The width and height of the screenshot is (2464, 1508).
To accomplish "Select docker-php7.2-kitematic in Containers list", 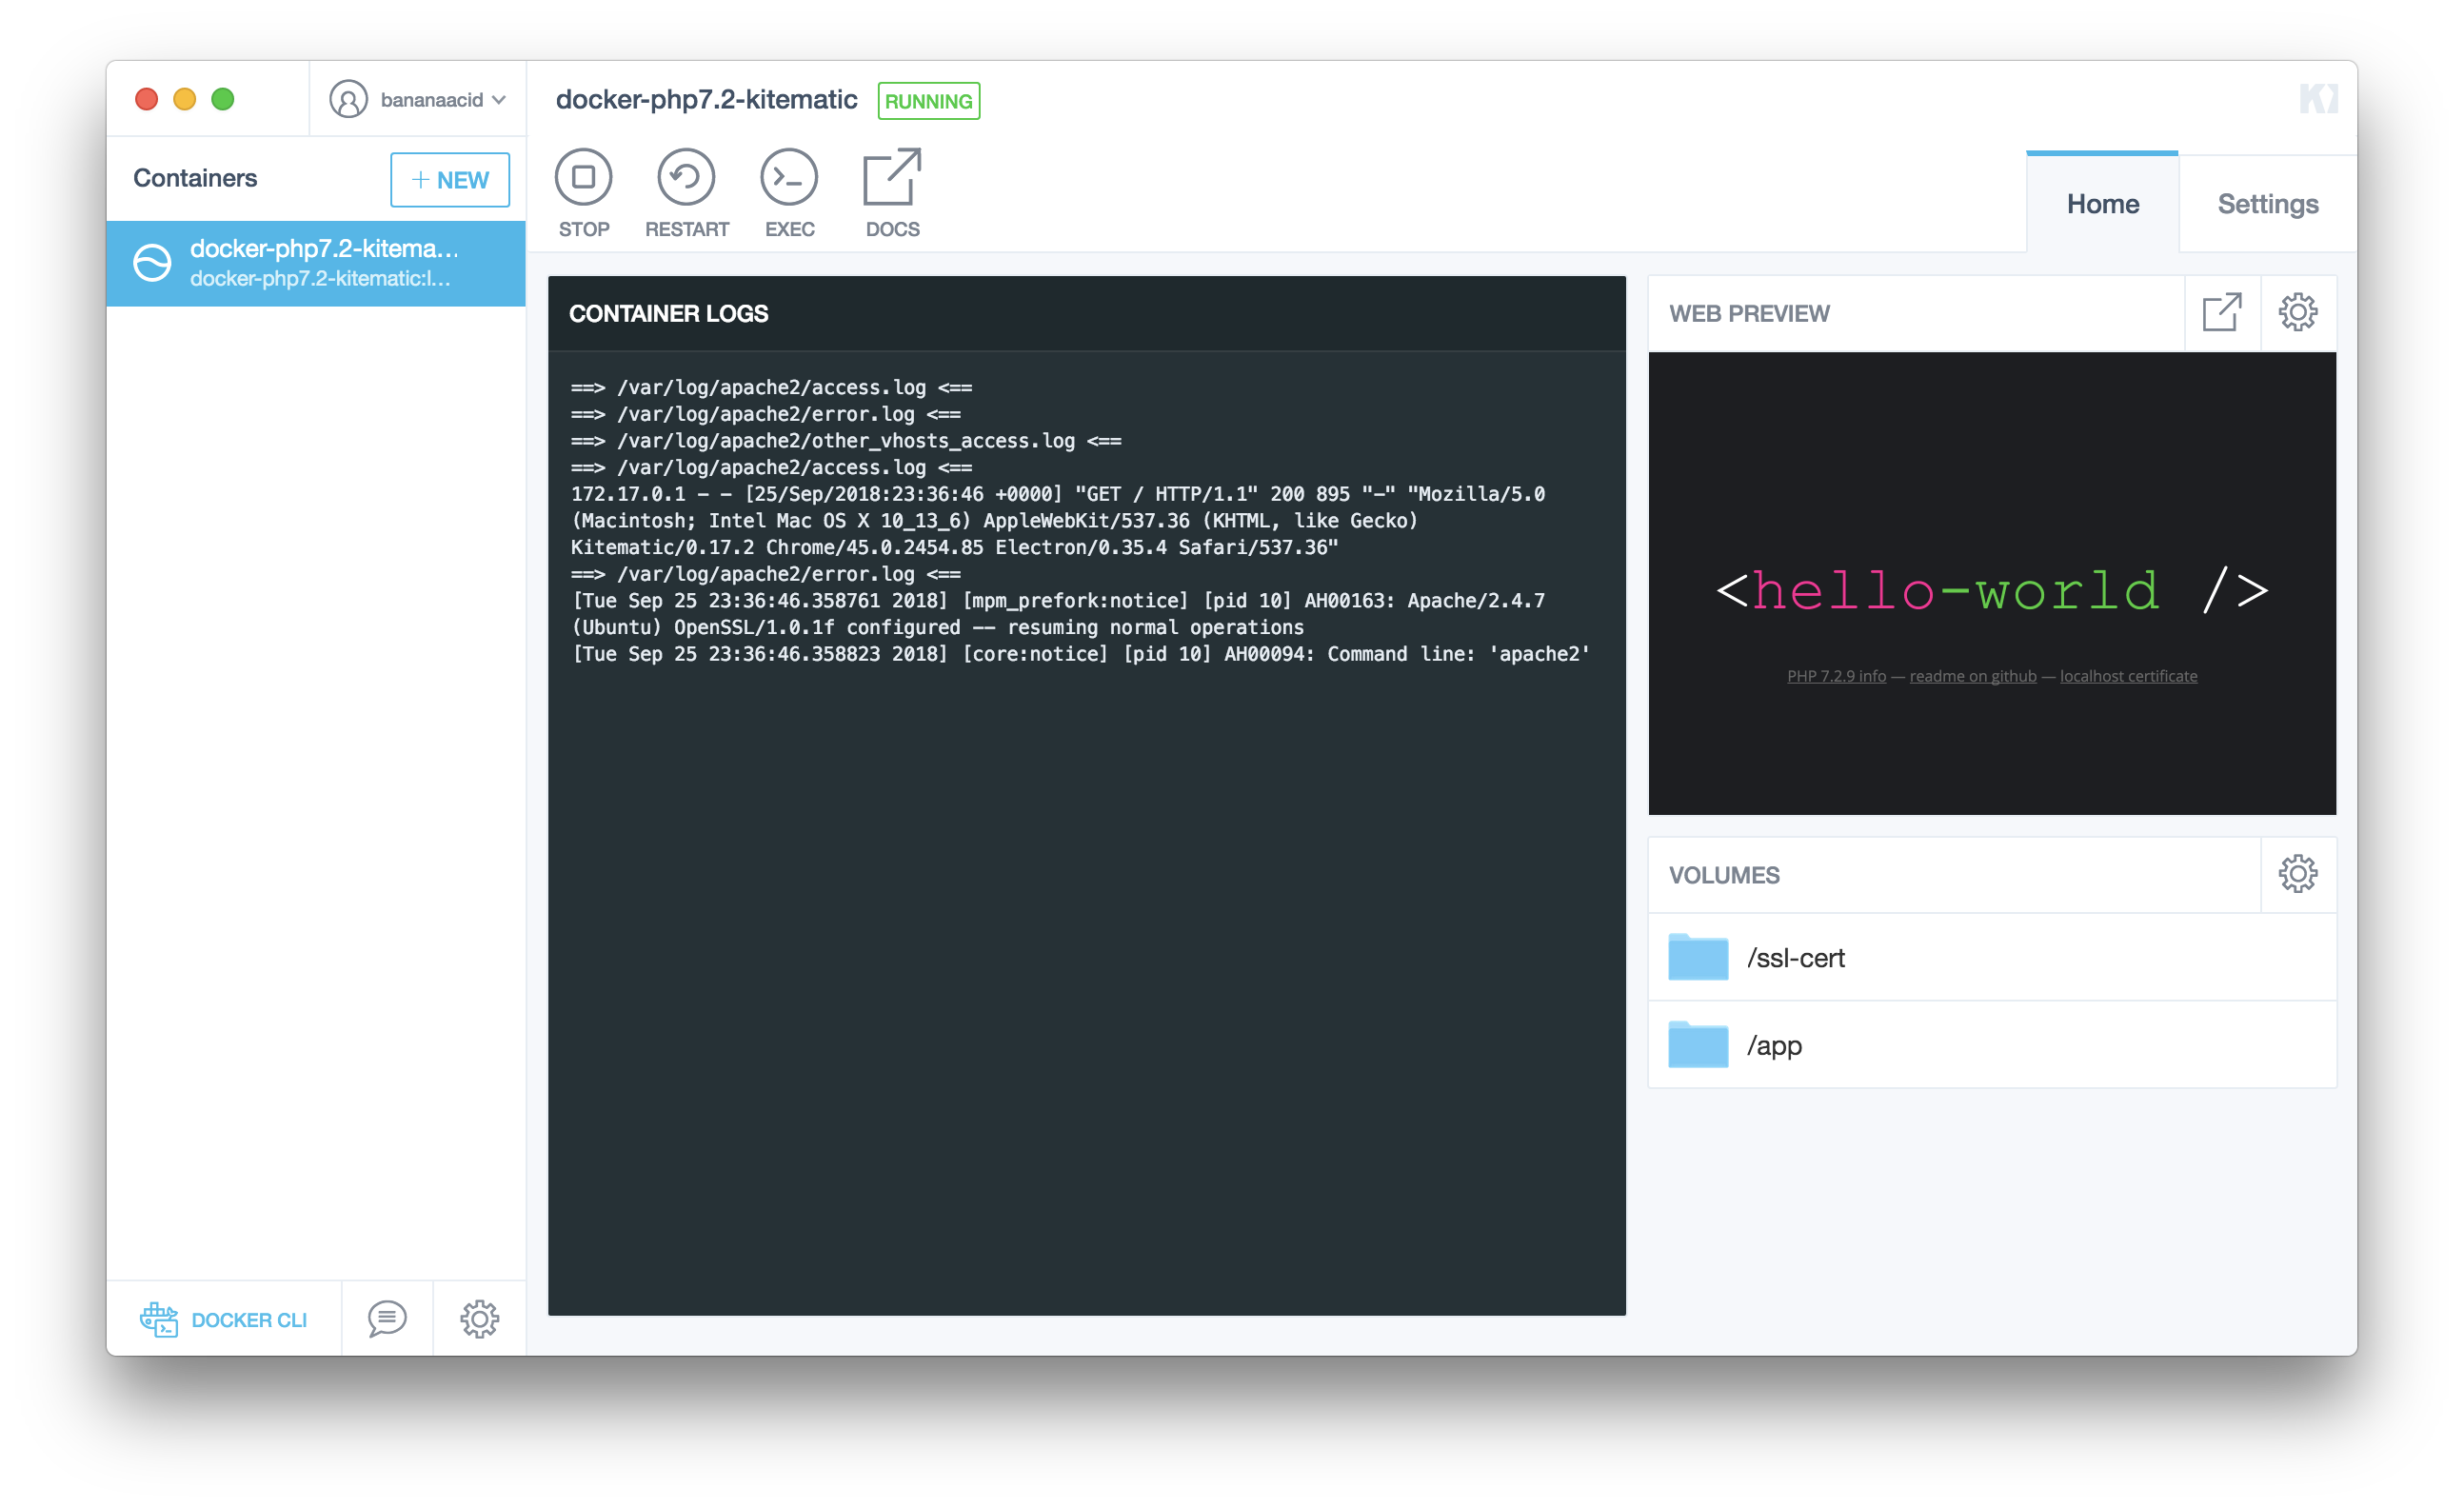I will click(316, 263).
